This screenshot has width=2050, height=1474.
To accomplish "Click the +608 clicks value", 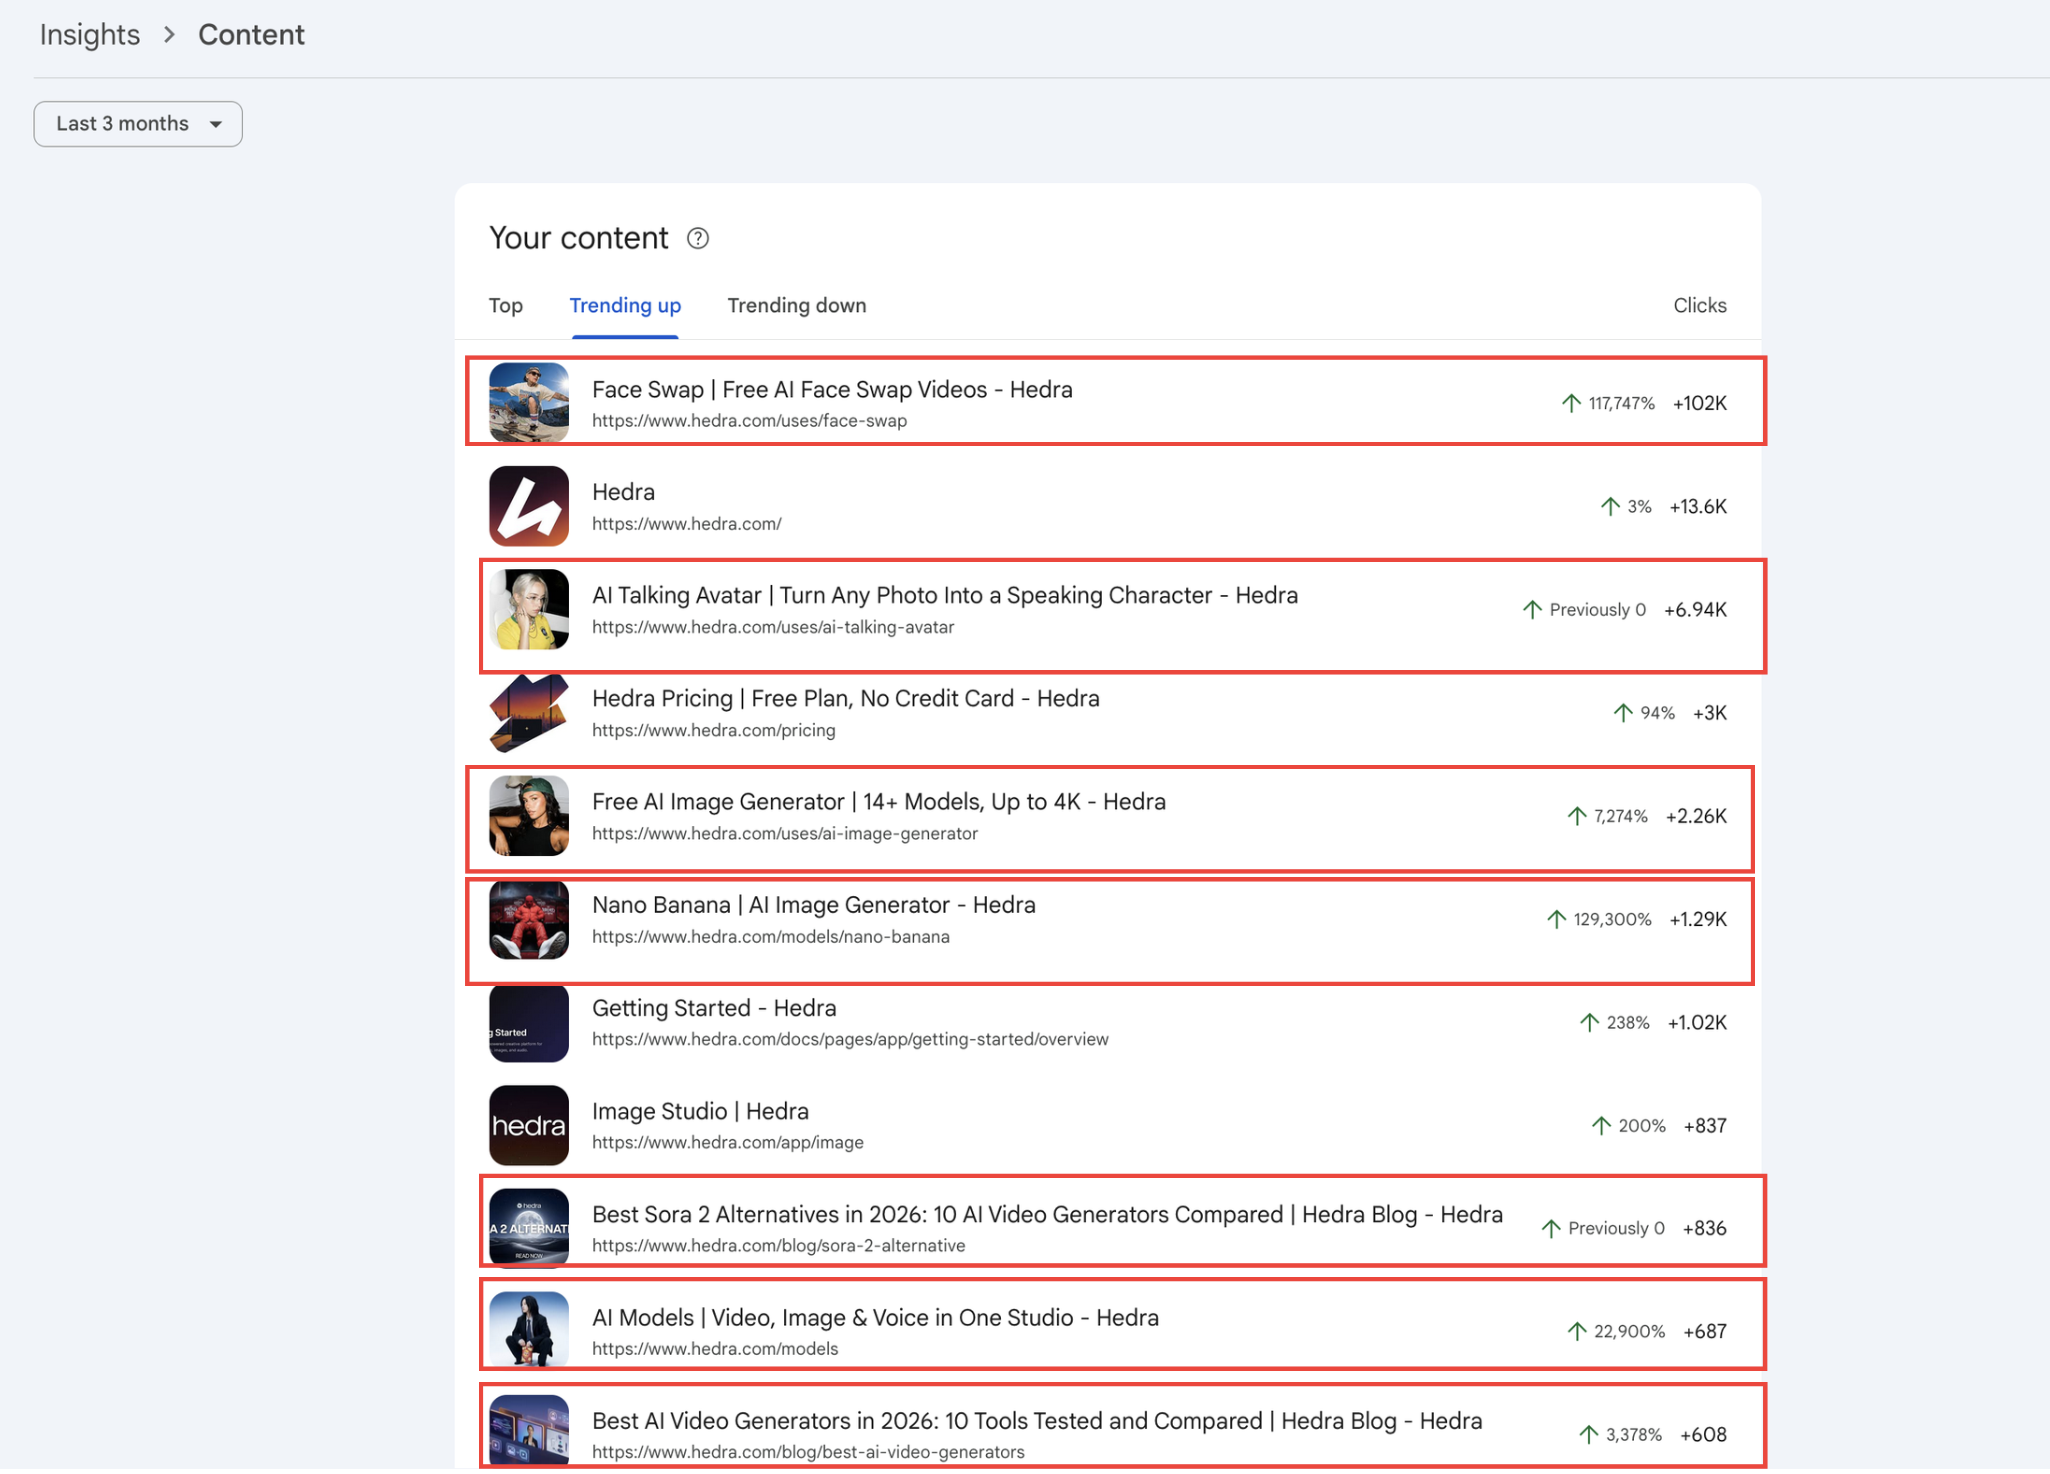I will (x=1703, y=1435).
